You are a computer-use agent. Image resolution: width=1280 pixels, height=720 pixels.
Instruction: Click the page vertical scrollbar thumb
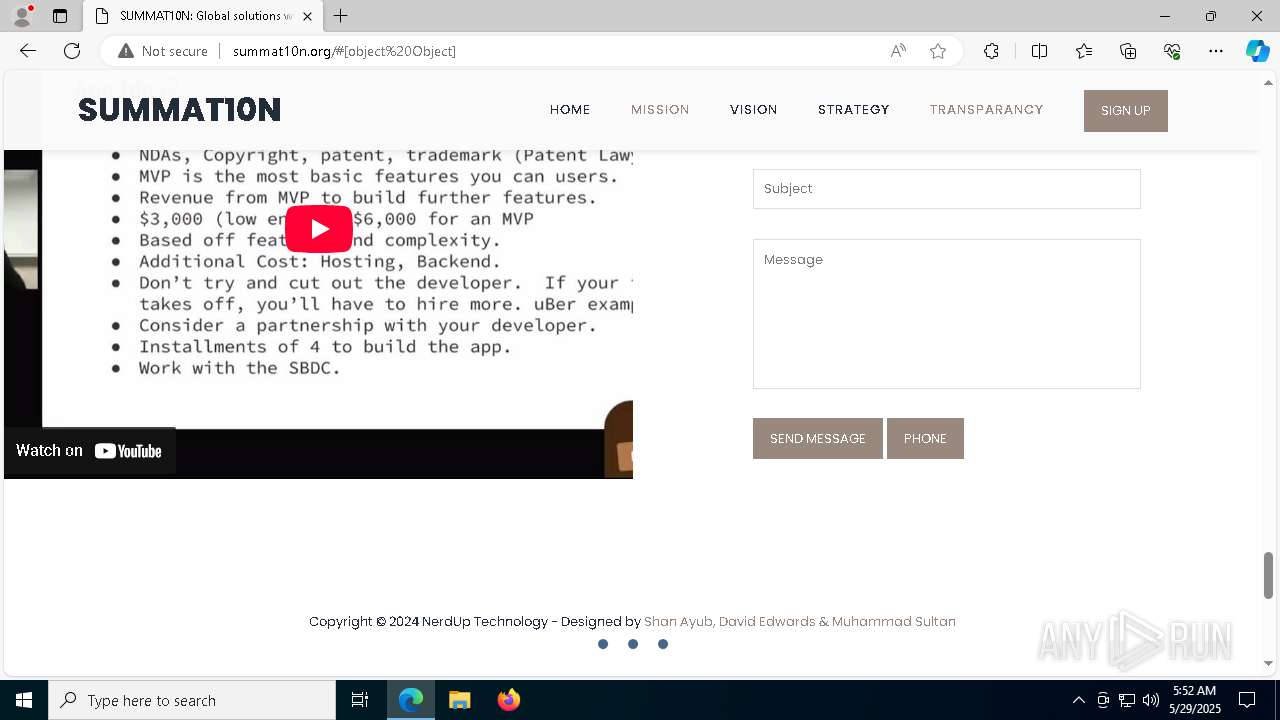(x=1269, y=575)
